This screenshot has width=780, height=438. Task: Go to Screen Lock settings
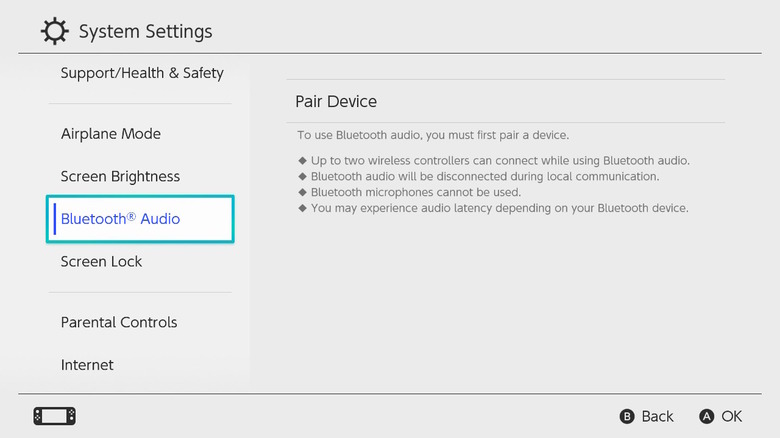[102, 261]
